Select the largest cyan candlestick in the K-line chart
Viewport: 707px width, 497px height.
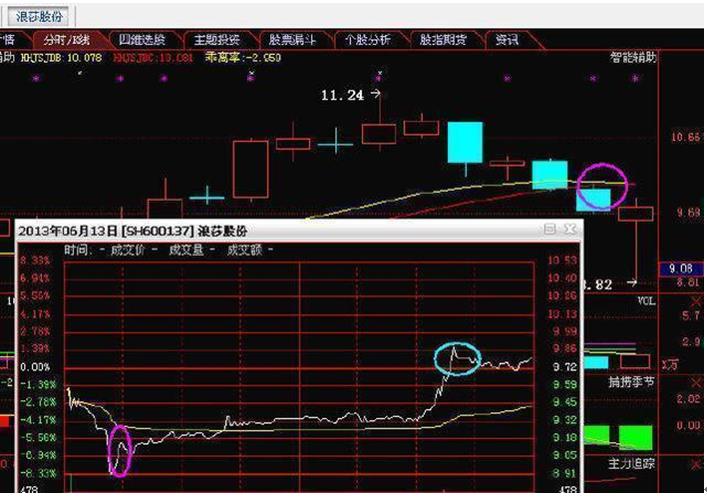pos(465,142)
